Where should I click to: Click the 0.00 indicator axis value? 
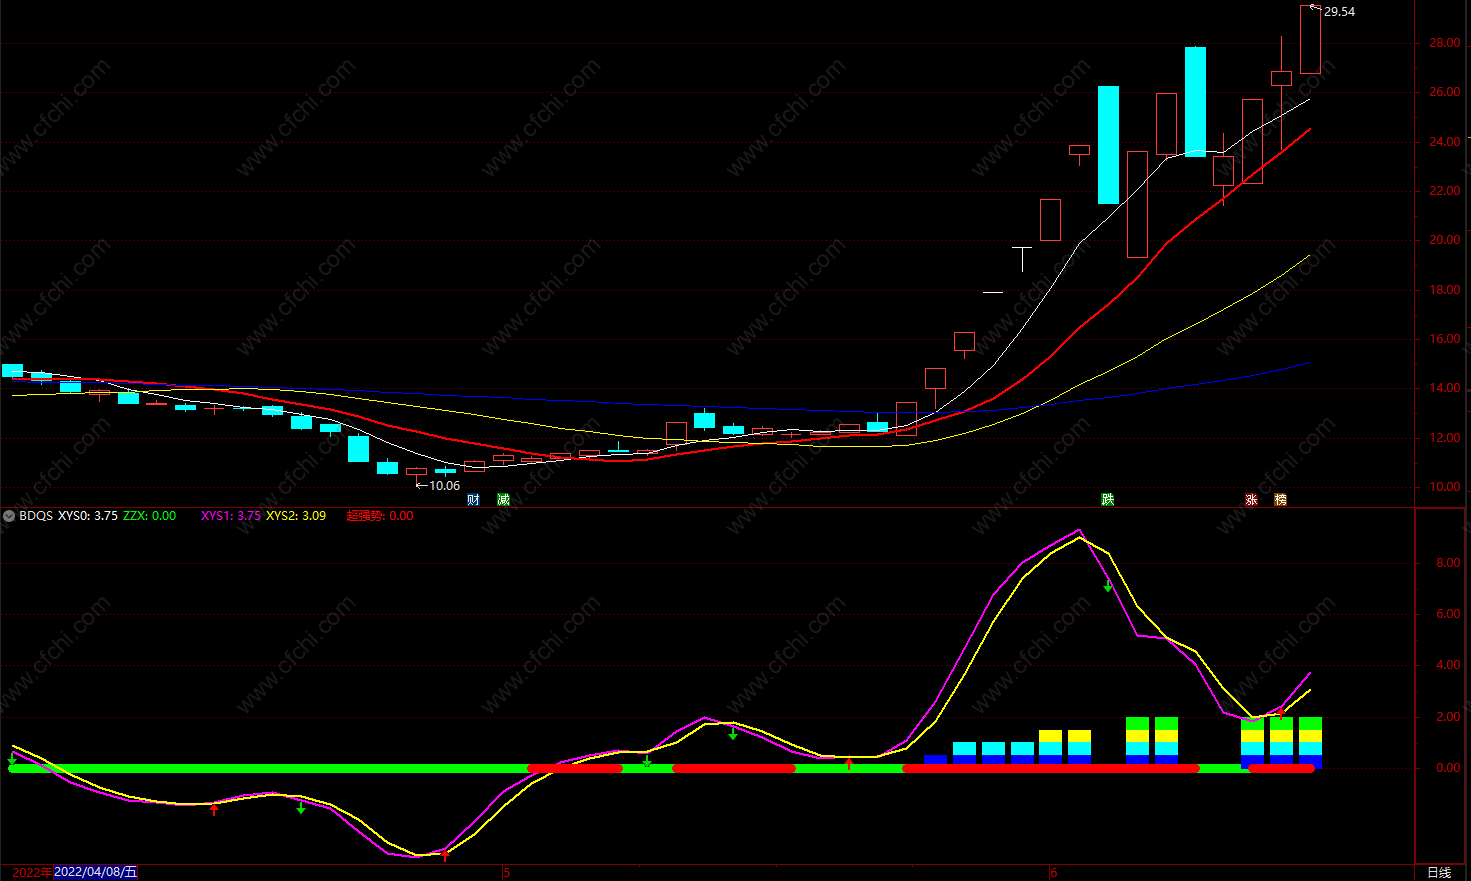[1448, 768]
